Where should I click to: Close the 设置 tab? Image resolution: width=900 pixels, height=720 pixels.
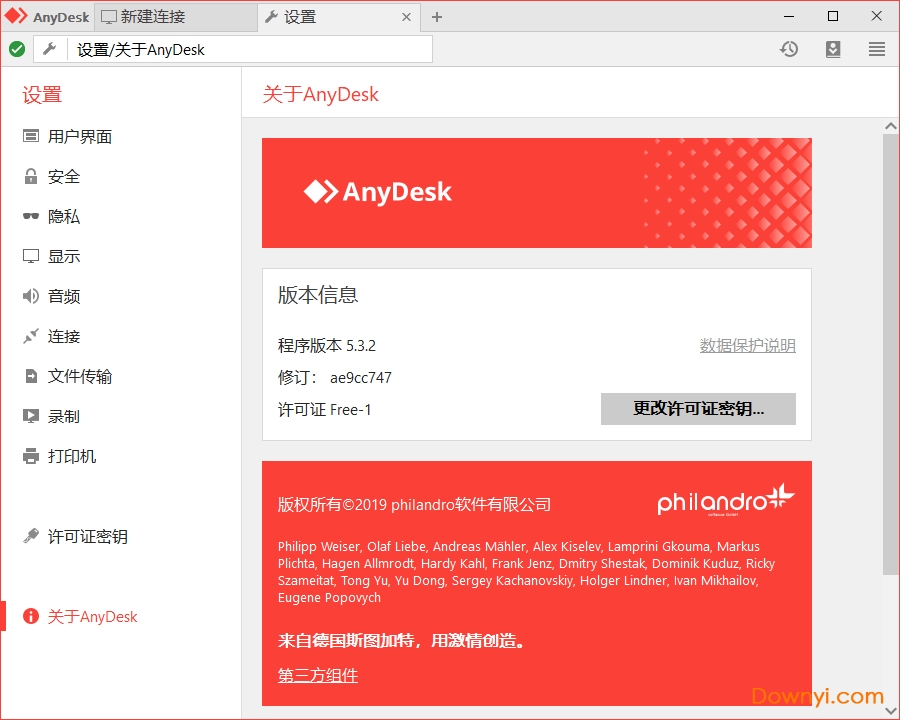click(x=406, y=17)
